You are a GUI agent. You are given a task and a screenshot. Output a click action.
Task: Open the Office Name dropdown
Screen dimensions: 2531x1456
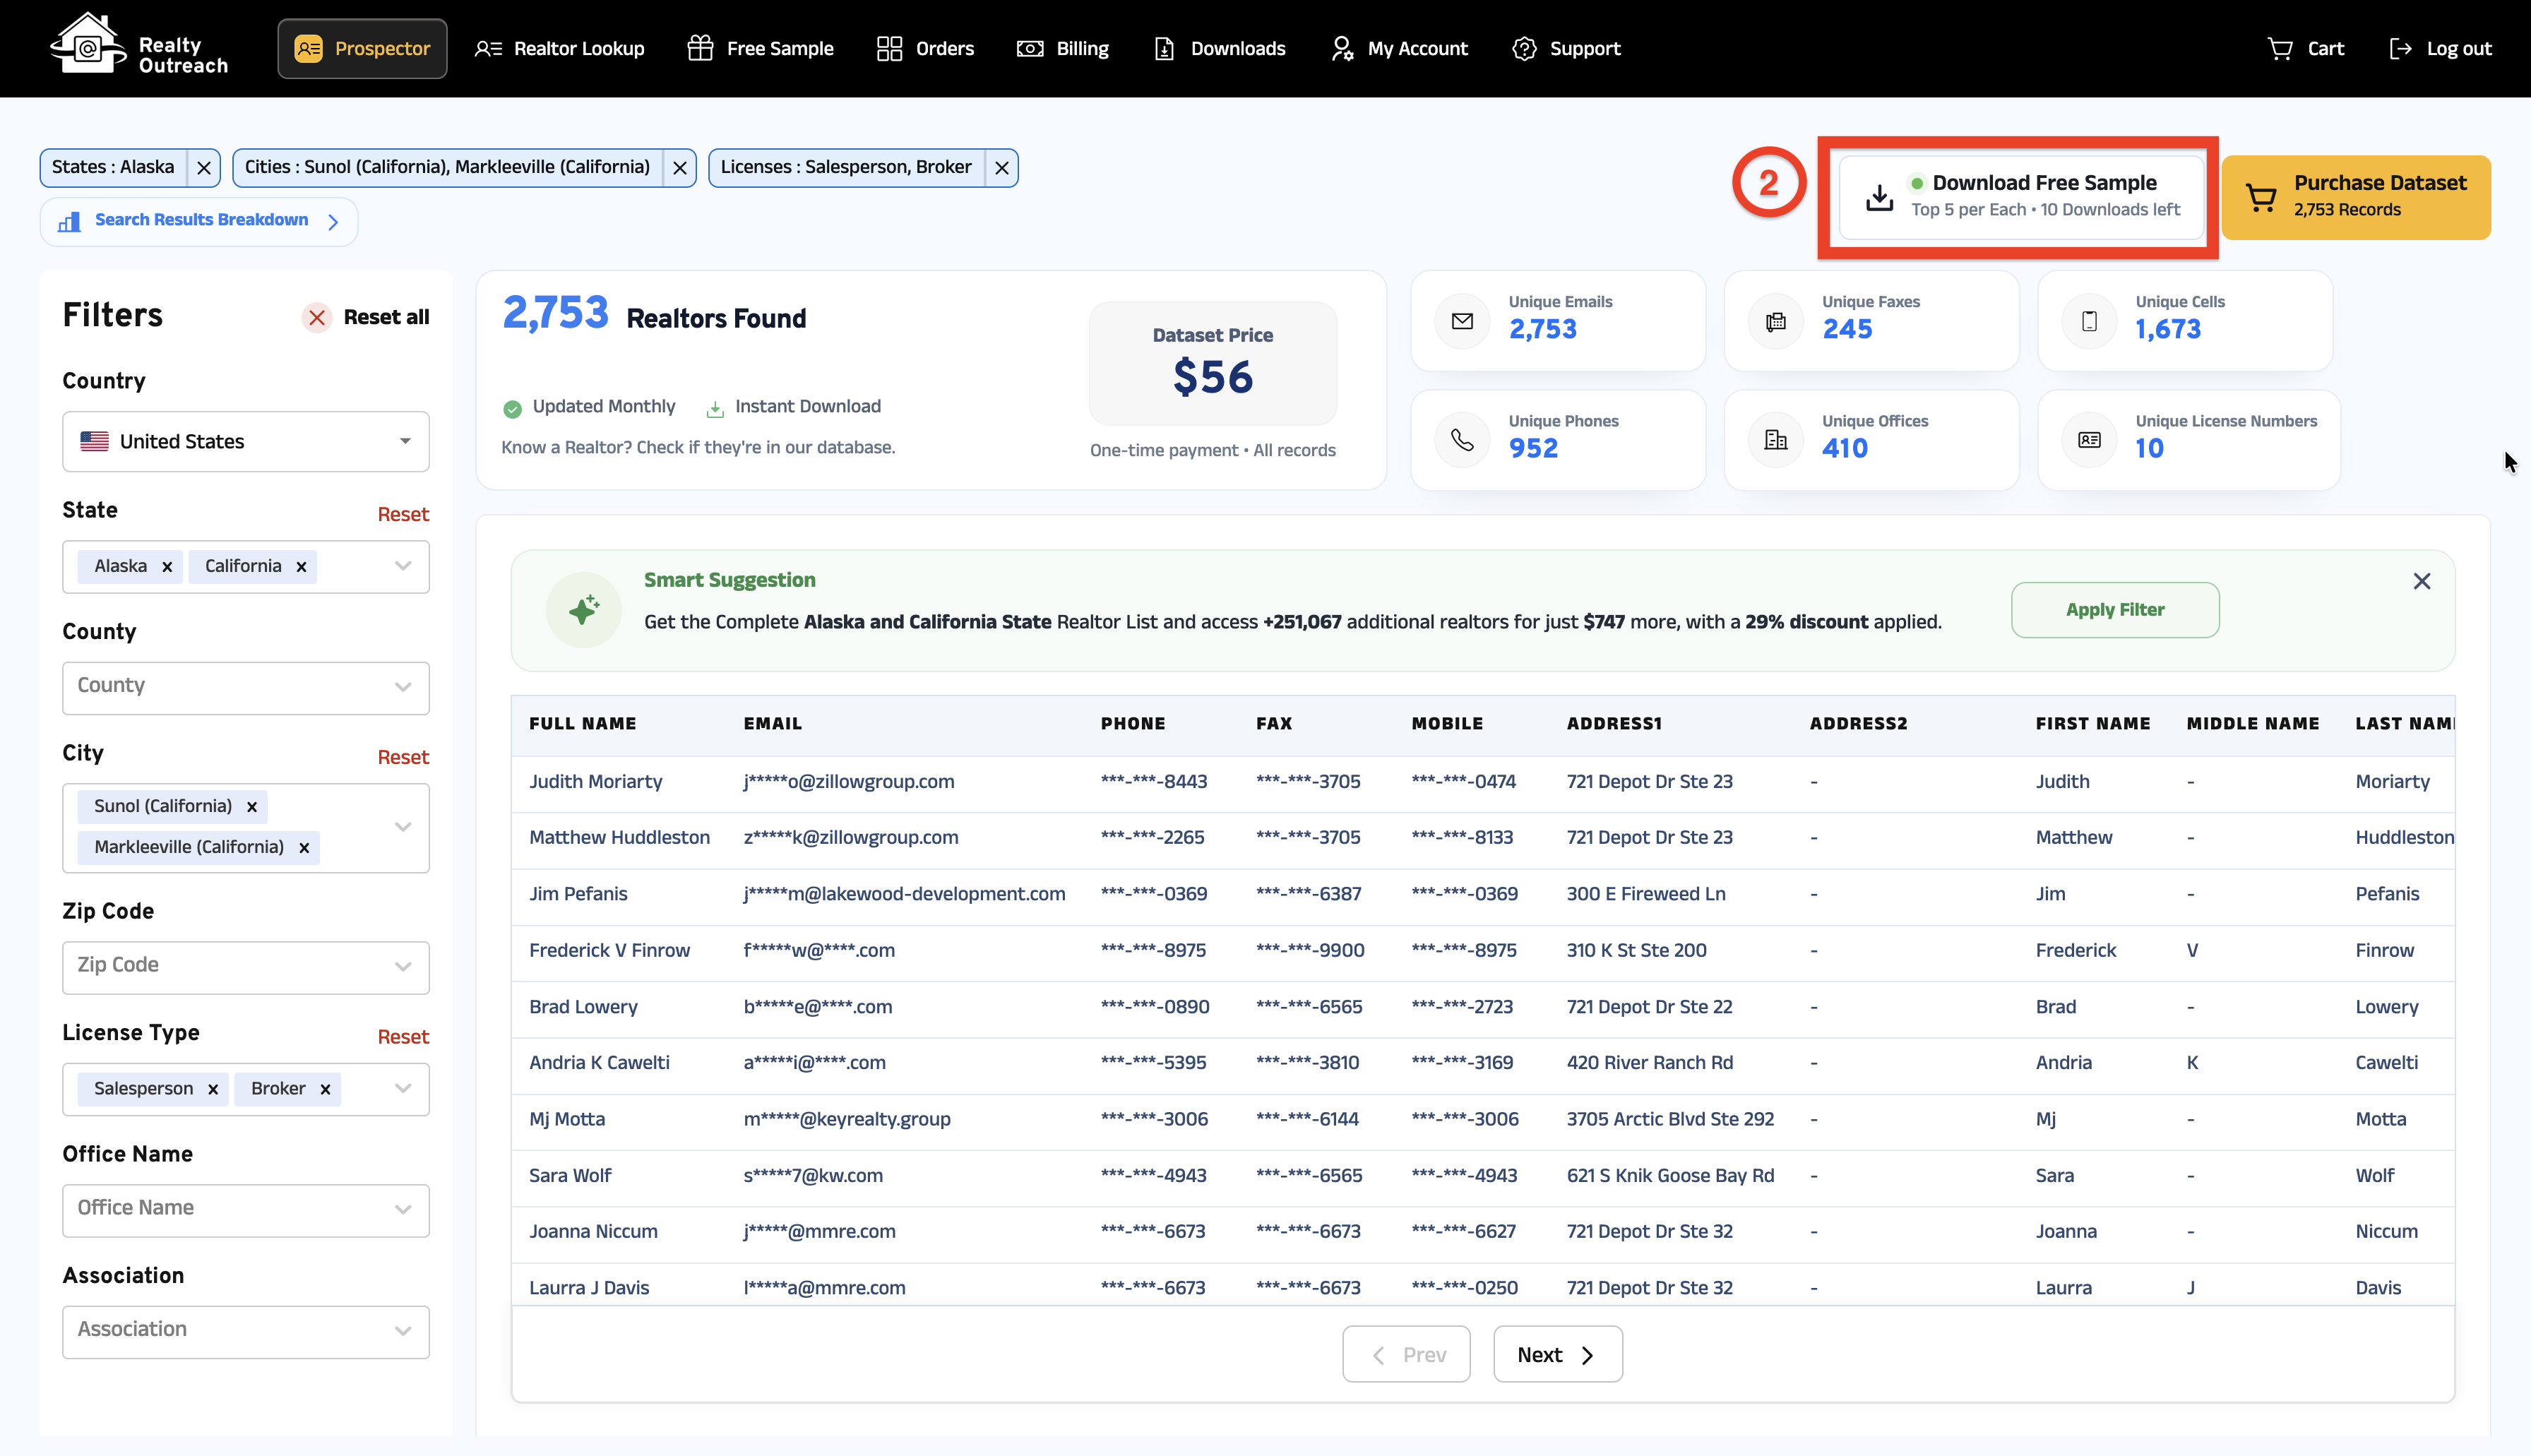click(246, 1210)
